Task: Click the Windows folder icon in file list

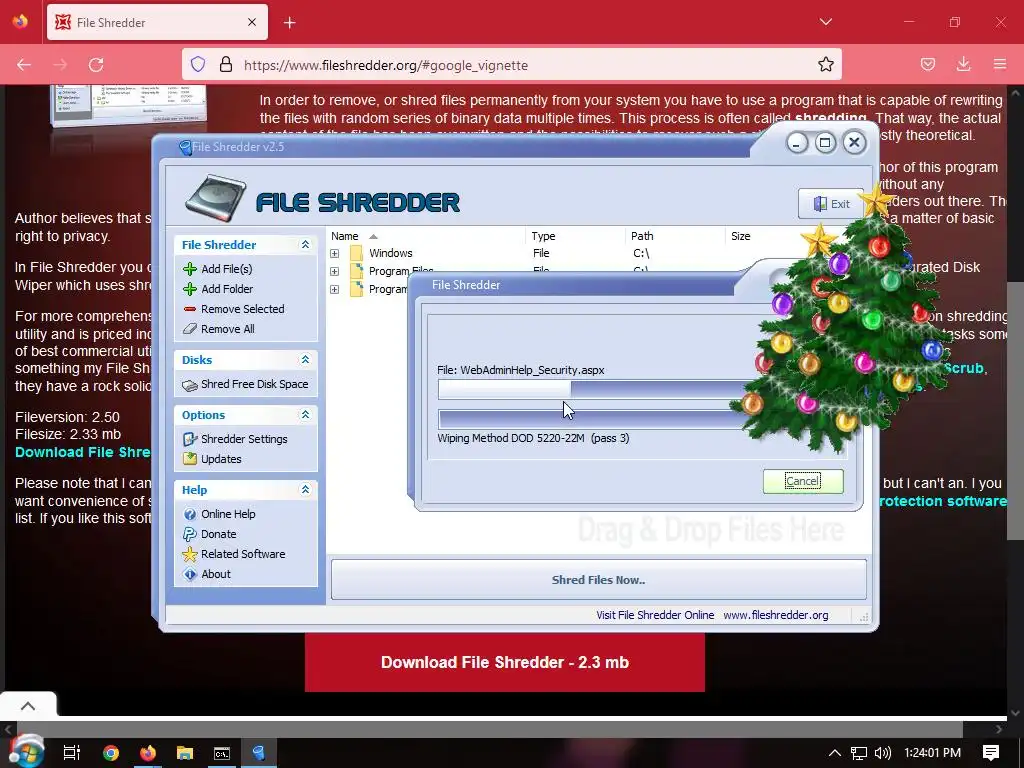Action: pos(356,253)
